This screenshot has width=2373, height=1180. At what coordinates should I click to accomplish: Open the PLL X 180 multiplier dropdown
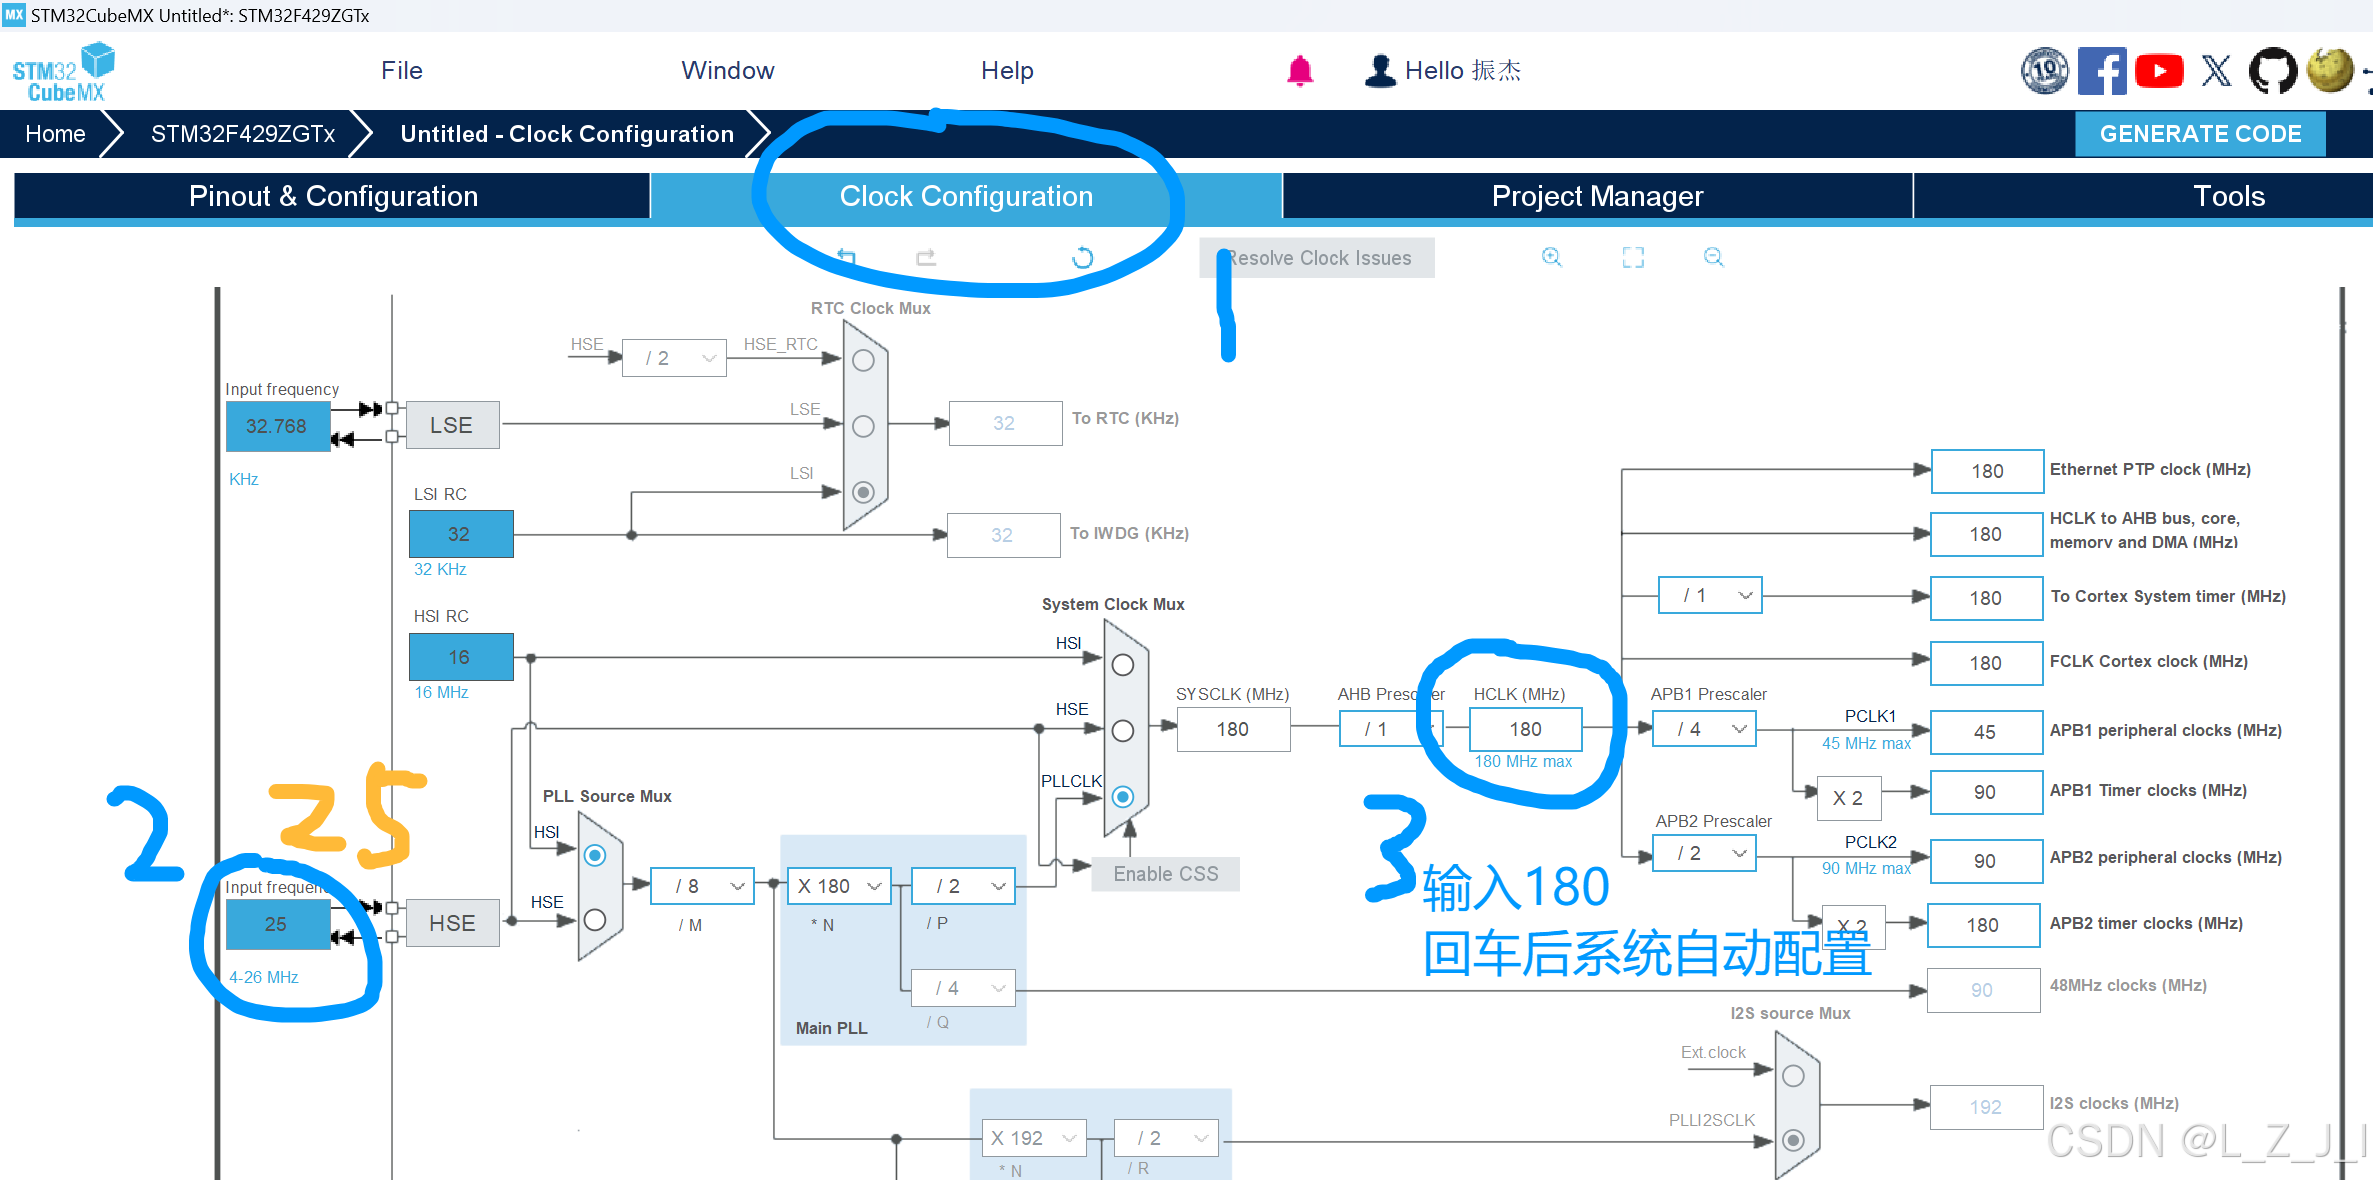[839, 886]
